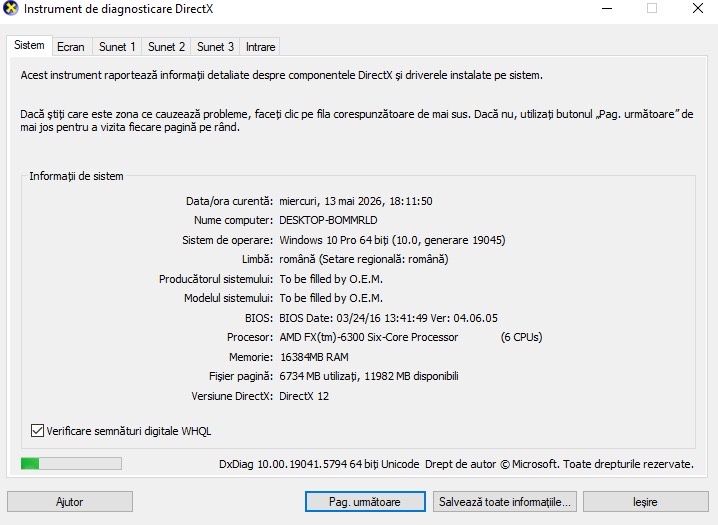Click the Ajutor button

click(70, 502)
